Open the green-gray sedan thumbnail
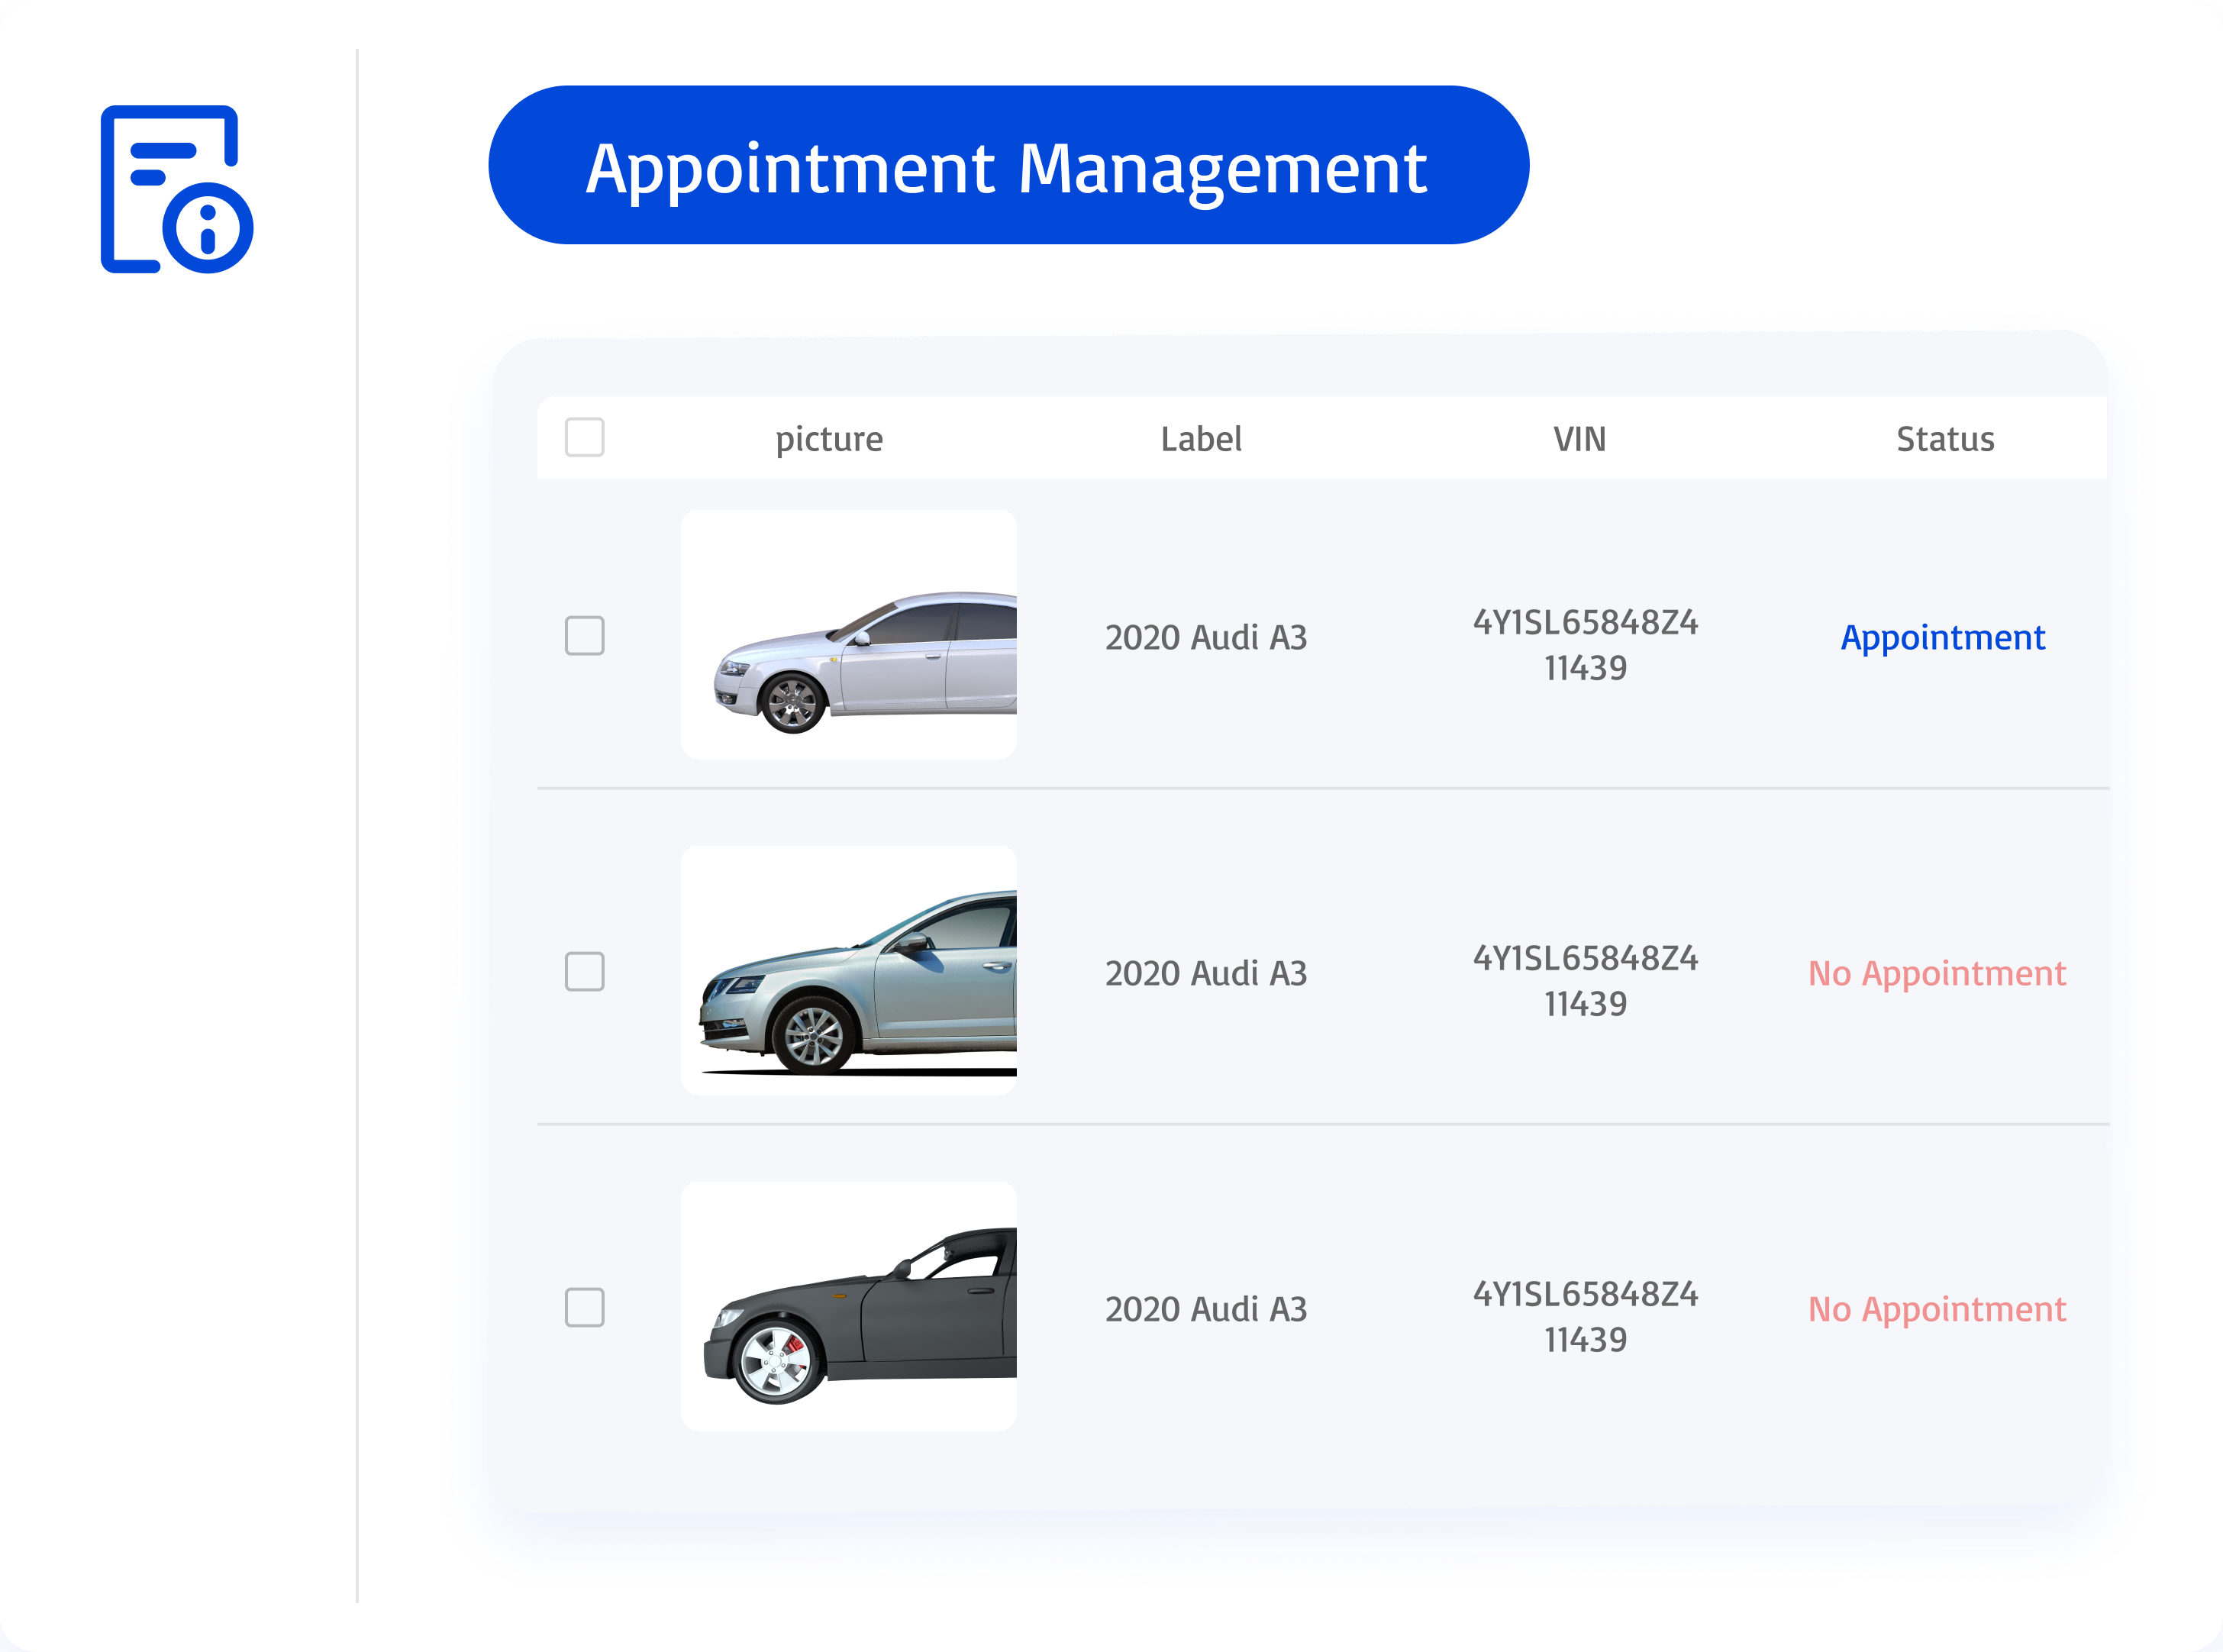 [x=849, y=971]
